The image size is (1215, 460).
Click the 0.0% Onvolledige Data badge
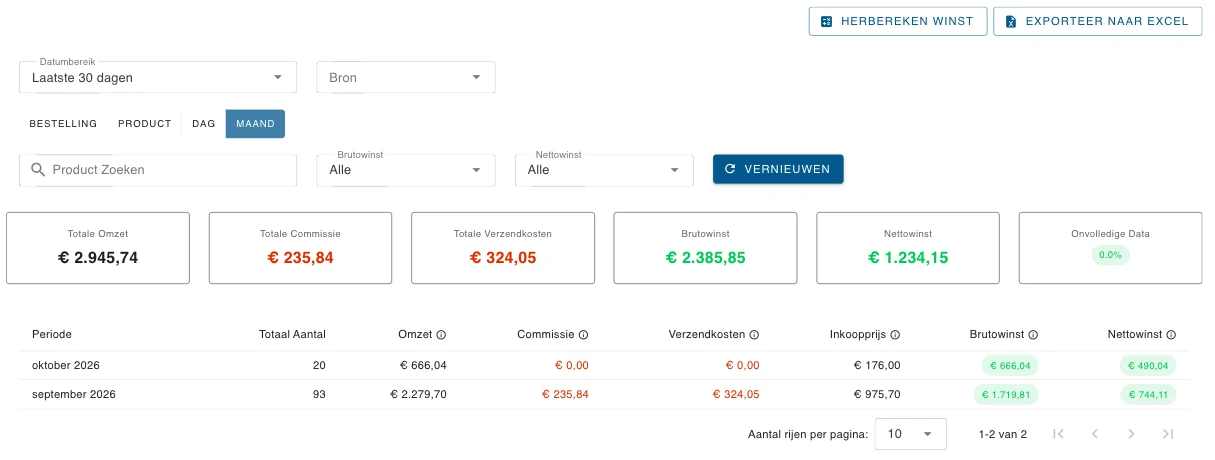tap(1110, 255)
